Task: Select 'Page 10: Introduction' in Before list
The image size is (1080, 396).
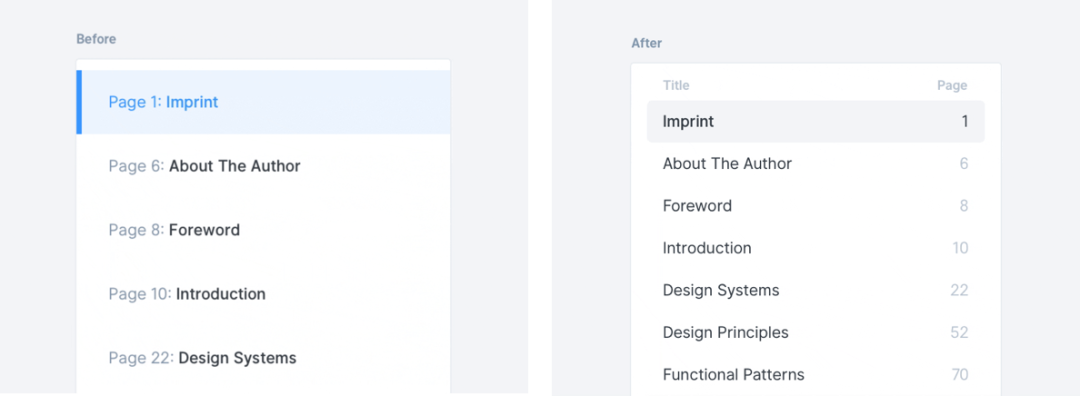Action: tap(263, 294)
